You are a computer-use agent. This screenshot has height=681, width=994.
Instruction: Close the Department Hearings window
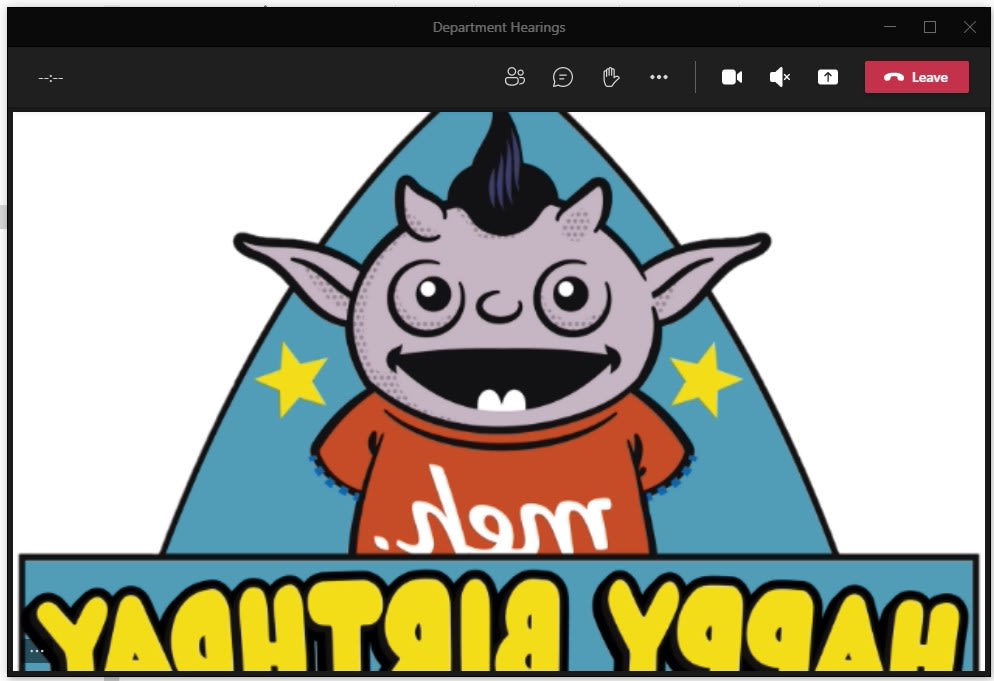click(x=969, y=27)
